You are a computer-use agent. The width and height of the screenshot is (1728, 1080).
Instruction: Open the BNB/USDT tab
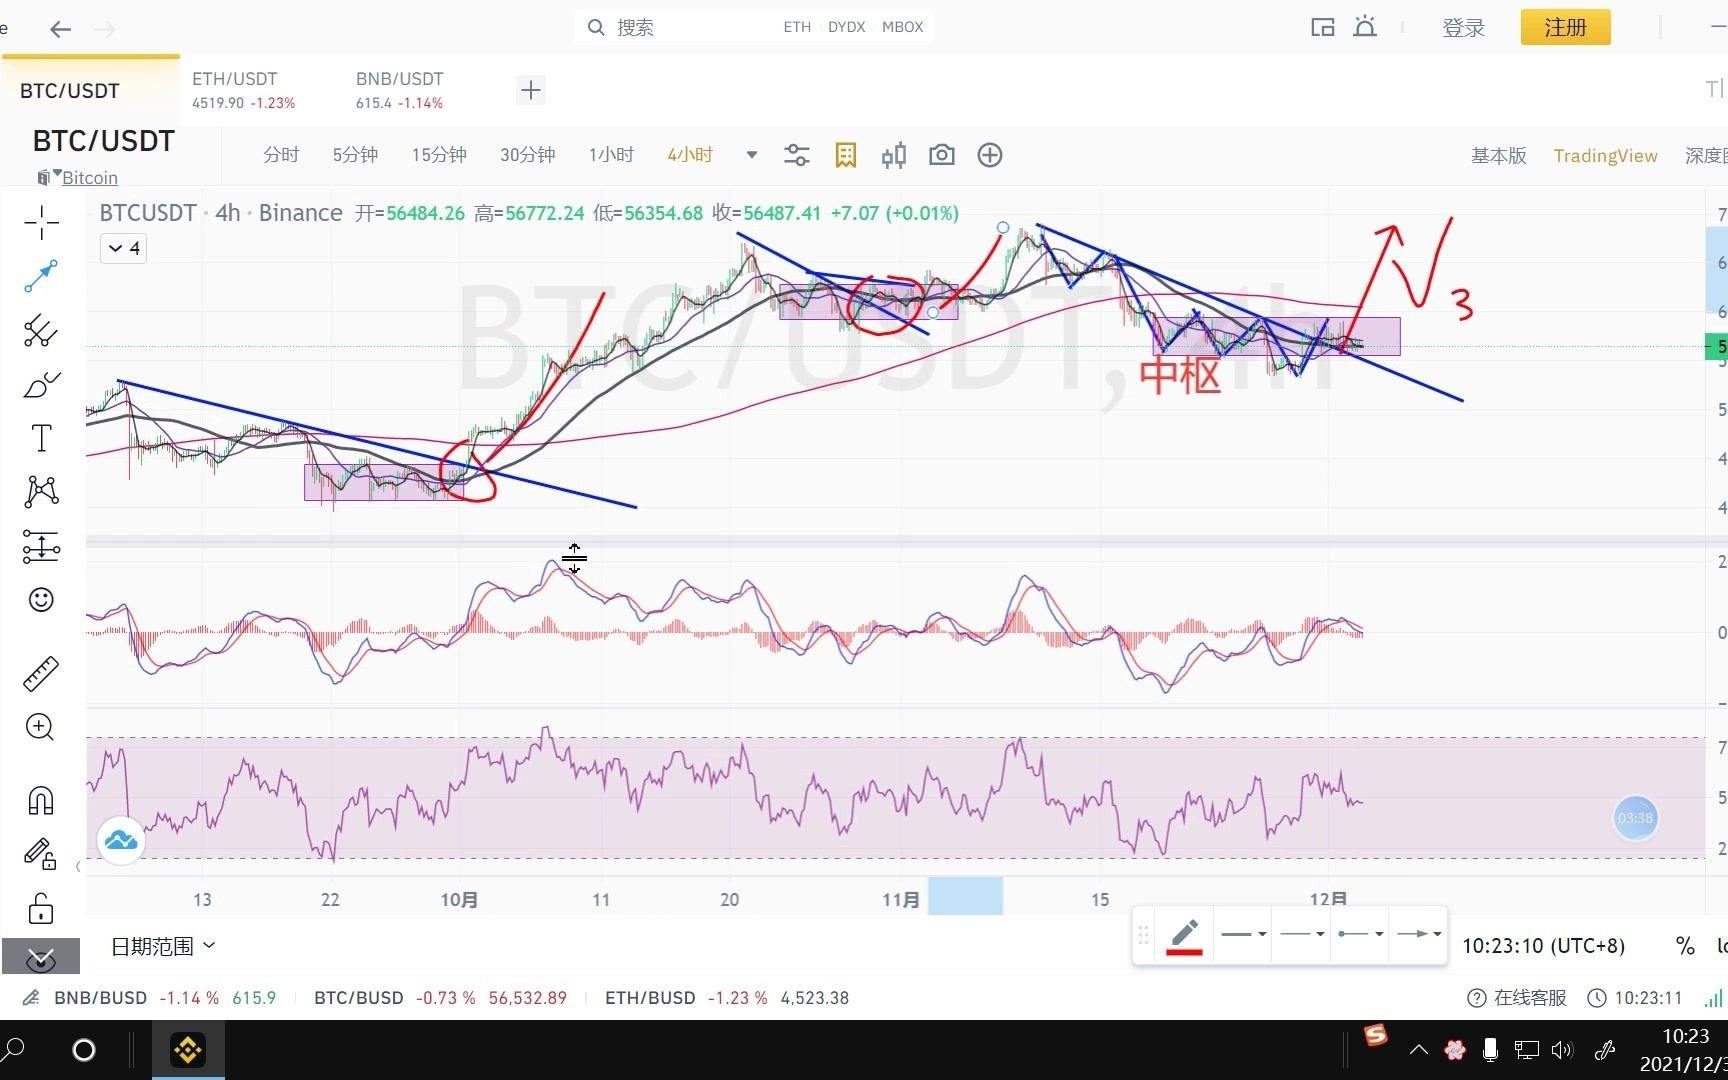(x=400, y=90)
